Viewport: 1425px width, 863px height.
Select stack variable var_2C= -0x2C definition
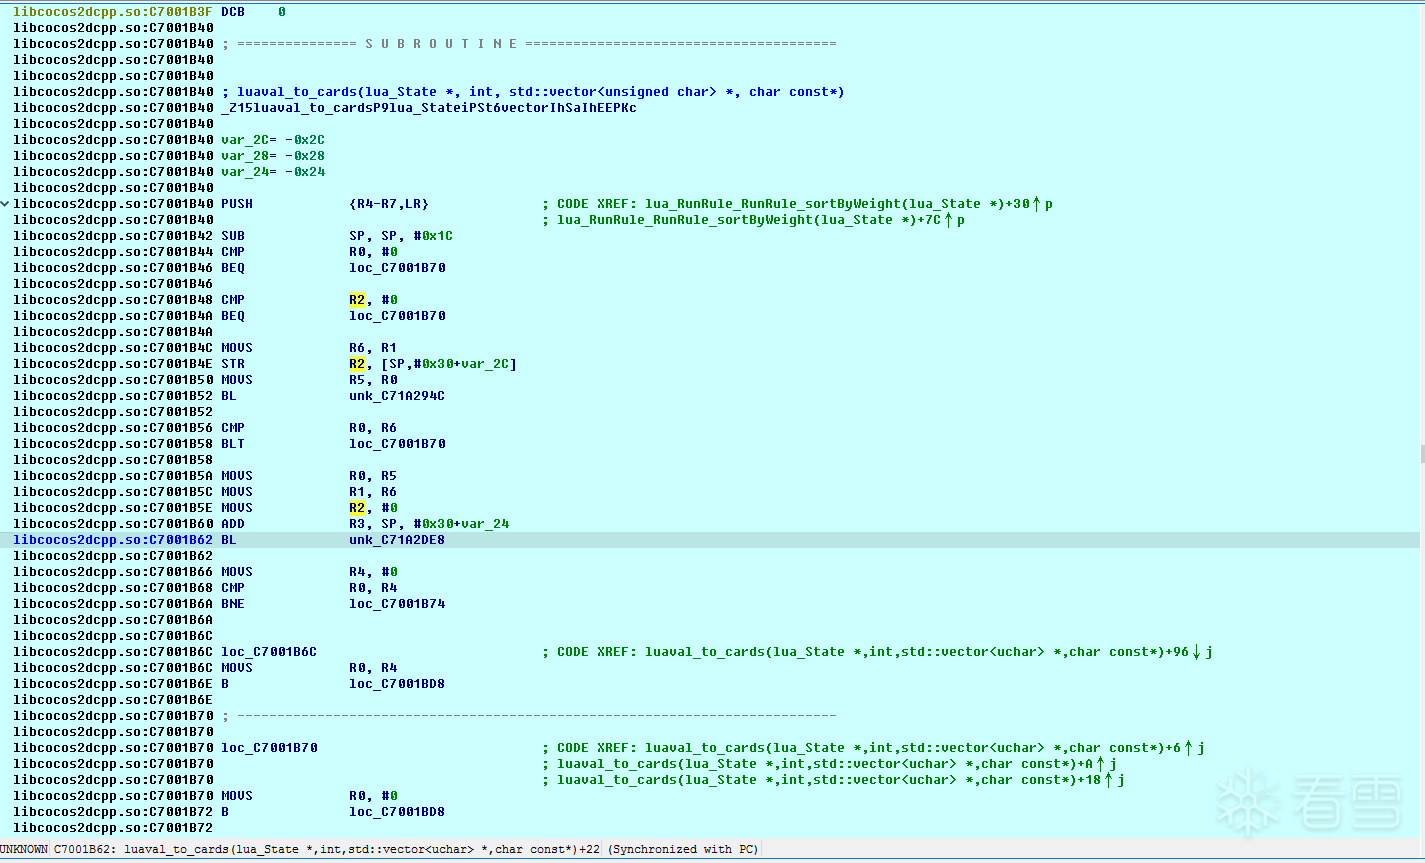(x=273, y=140)
